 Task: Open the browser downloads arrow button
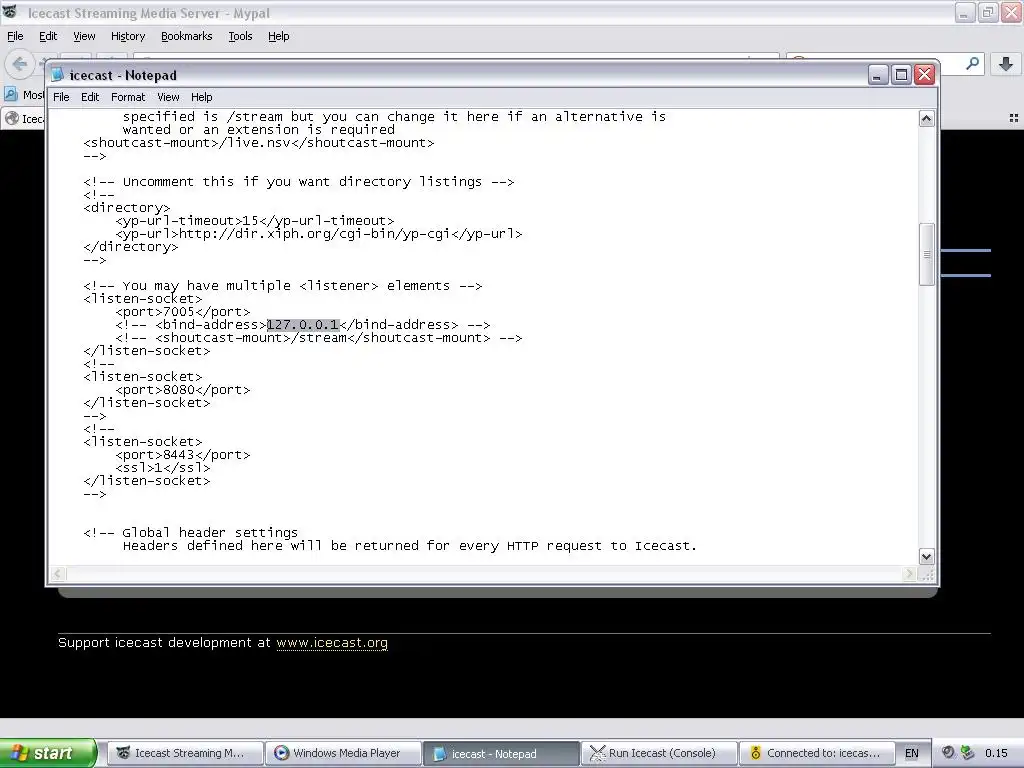coord(1006,64)
